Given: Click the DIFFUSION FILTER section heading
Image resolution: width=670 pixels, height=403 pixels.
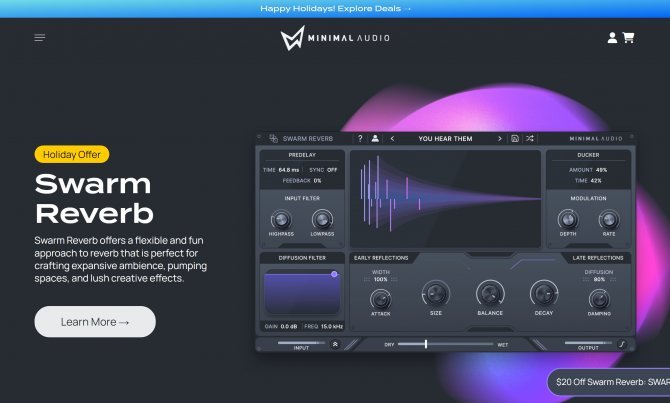Looking at the screenshot, I should click(x=302, y=258).
